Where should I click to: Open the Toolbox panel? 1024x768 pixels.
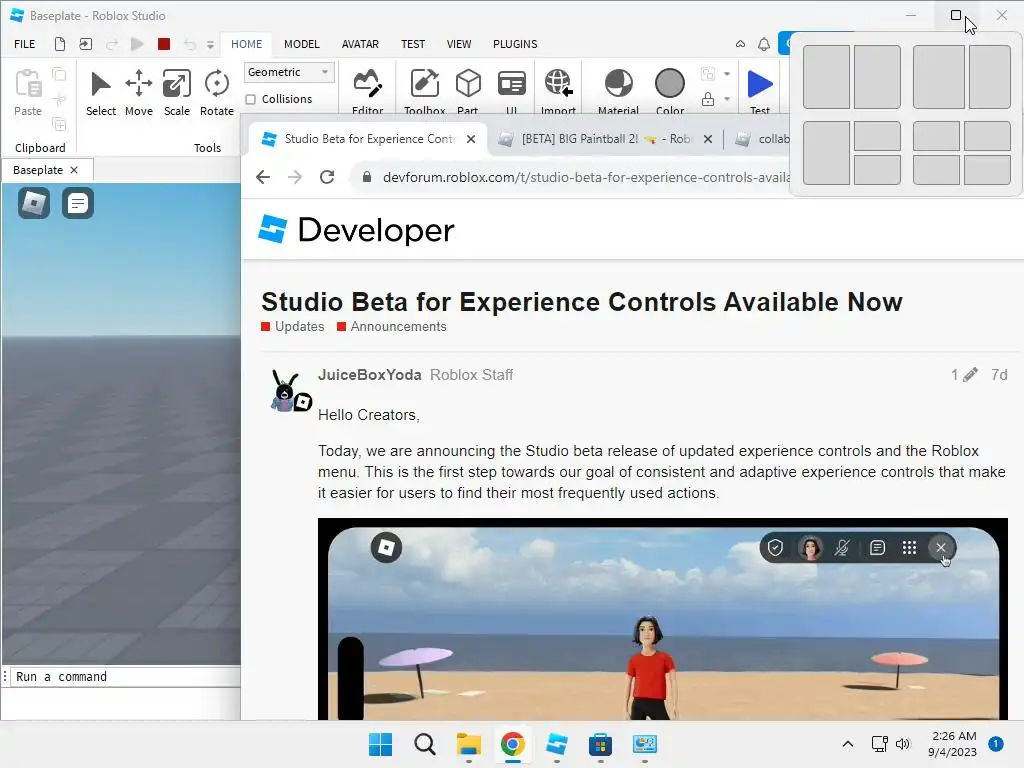(424, 91)
